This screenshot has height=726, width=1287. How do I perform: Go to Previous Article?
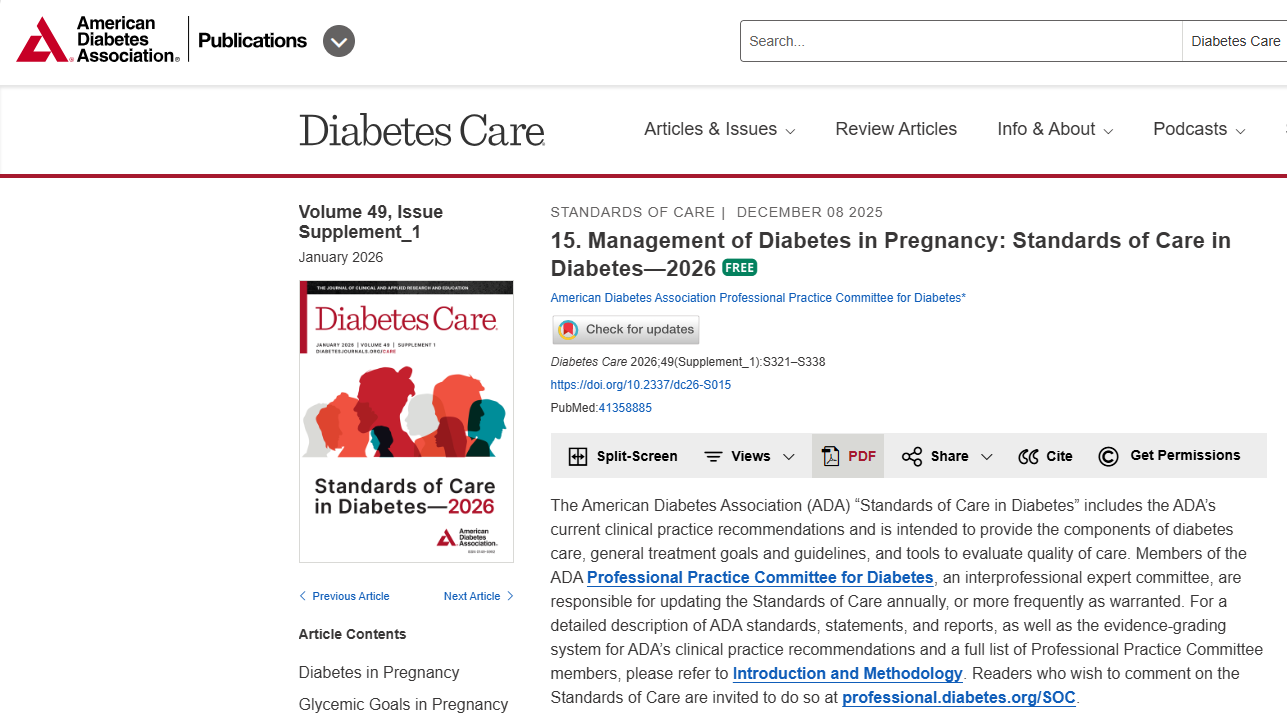tap(344, 596)
